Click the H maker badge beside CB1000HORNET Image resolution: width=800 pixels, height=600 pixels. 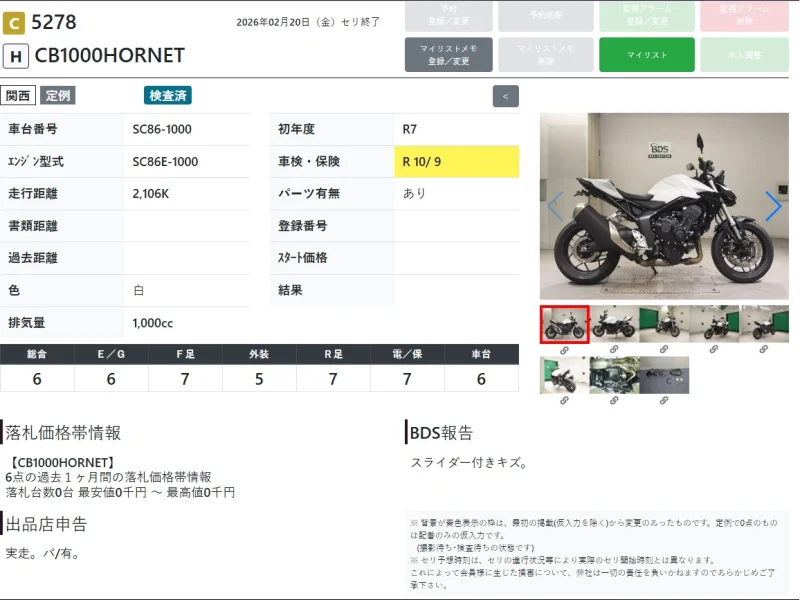coord(16,56)
